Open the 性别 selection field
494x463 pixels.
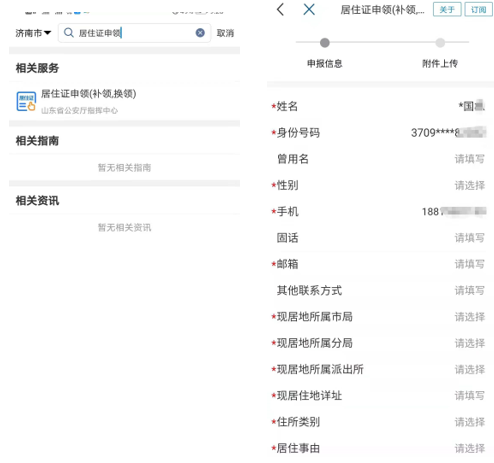pyautogui.click(x=379, y=185)
